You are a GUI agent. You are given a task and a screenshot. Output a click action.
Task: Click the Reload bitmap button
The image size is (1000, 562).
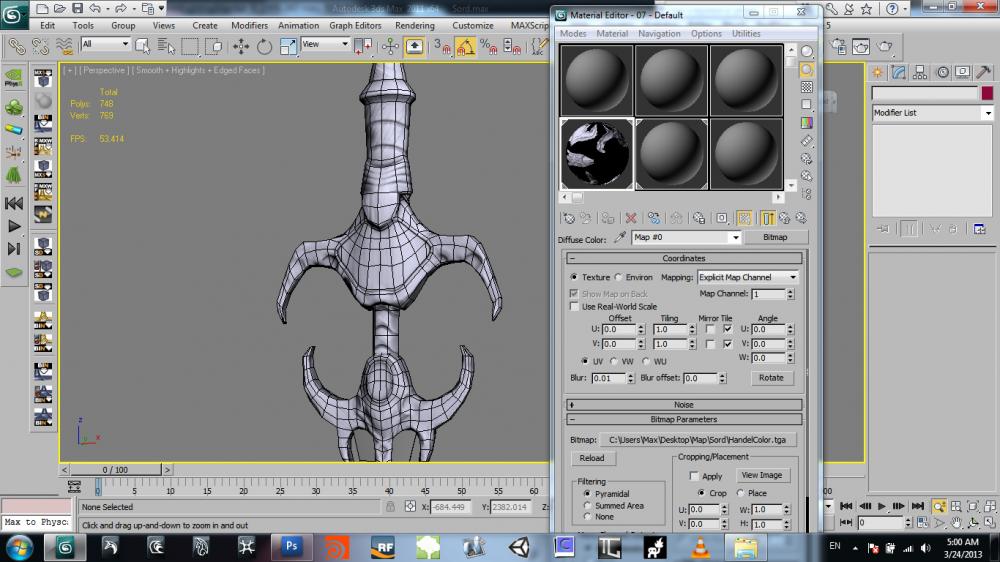592,458
